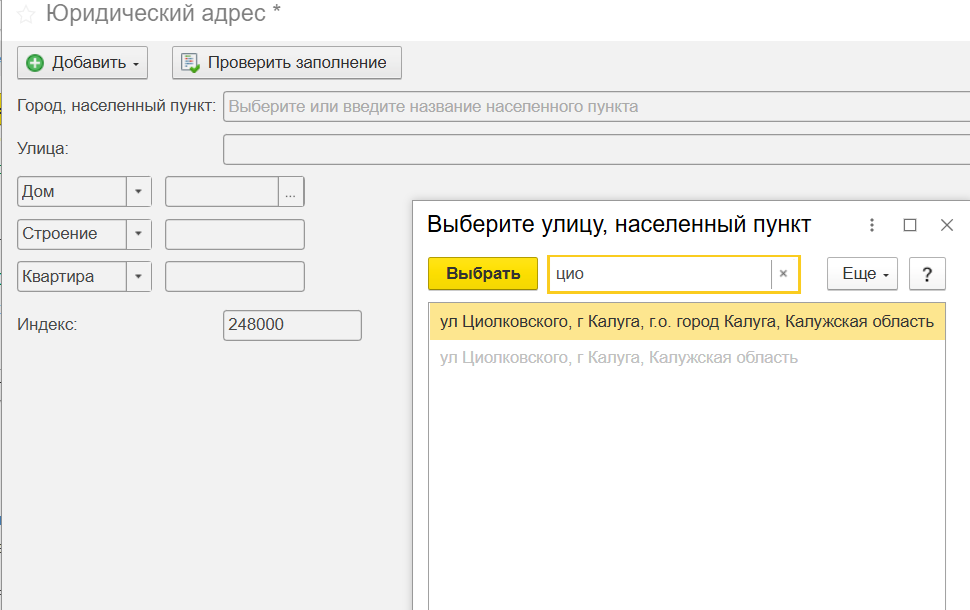The height and width of the screenshot is (610, 970).
Task: Click the Город, населенный пункт input field
Action: (596, 106)
